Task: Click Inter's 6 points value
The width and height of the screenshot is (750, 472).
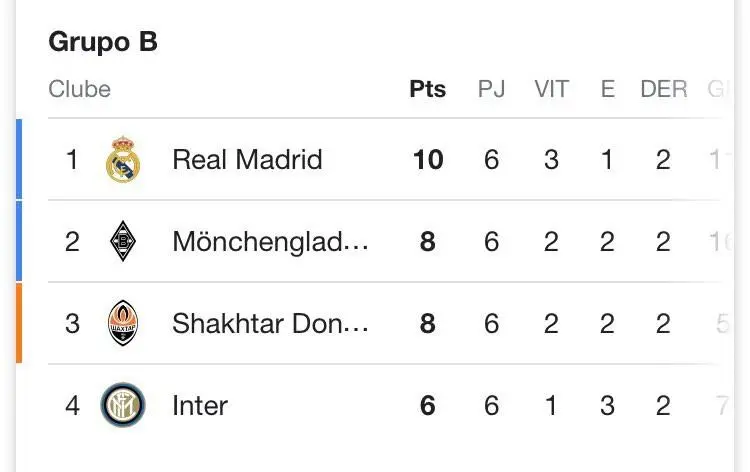Action: pyautogui.click(x=428, y=406)
